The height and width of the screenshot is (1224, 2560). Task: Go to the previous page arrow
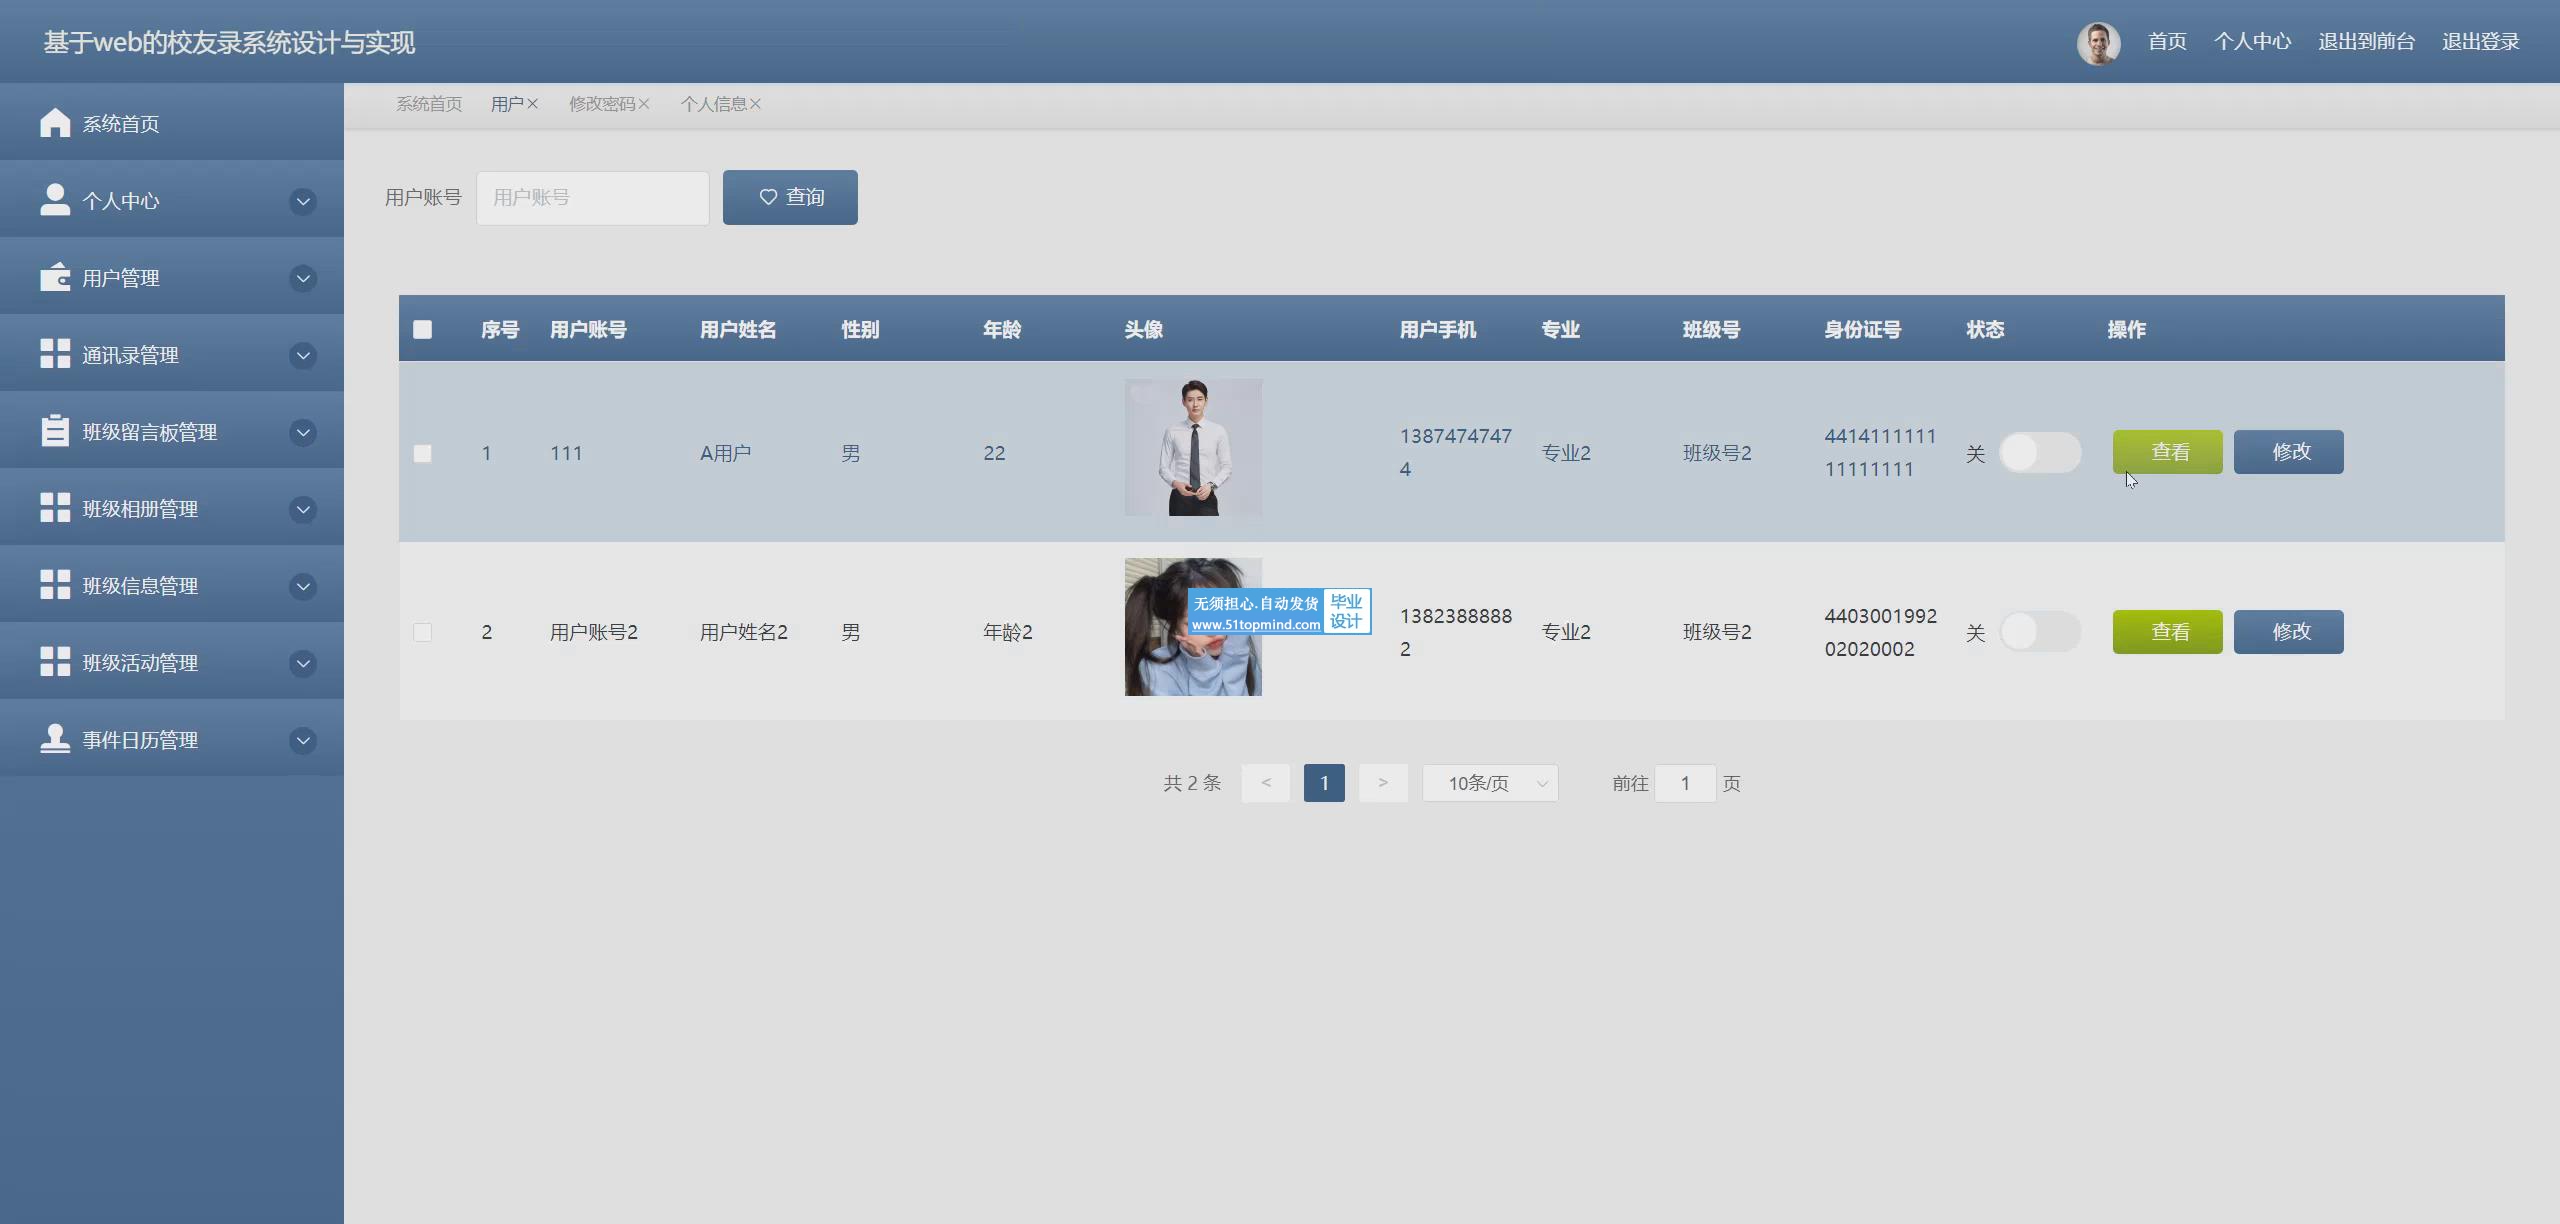[1266, 783]
